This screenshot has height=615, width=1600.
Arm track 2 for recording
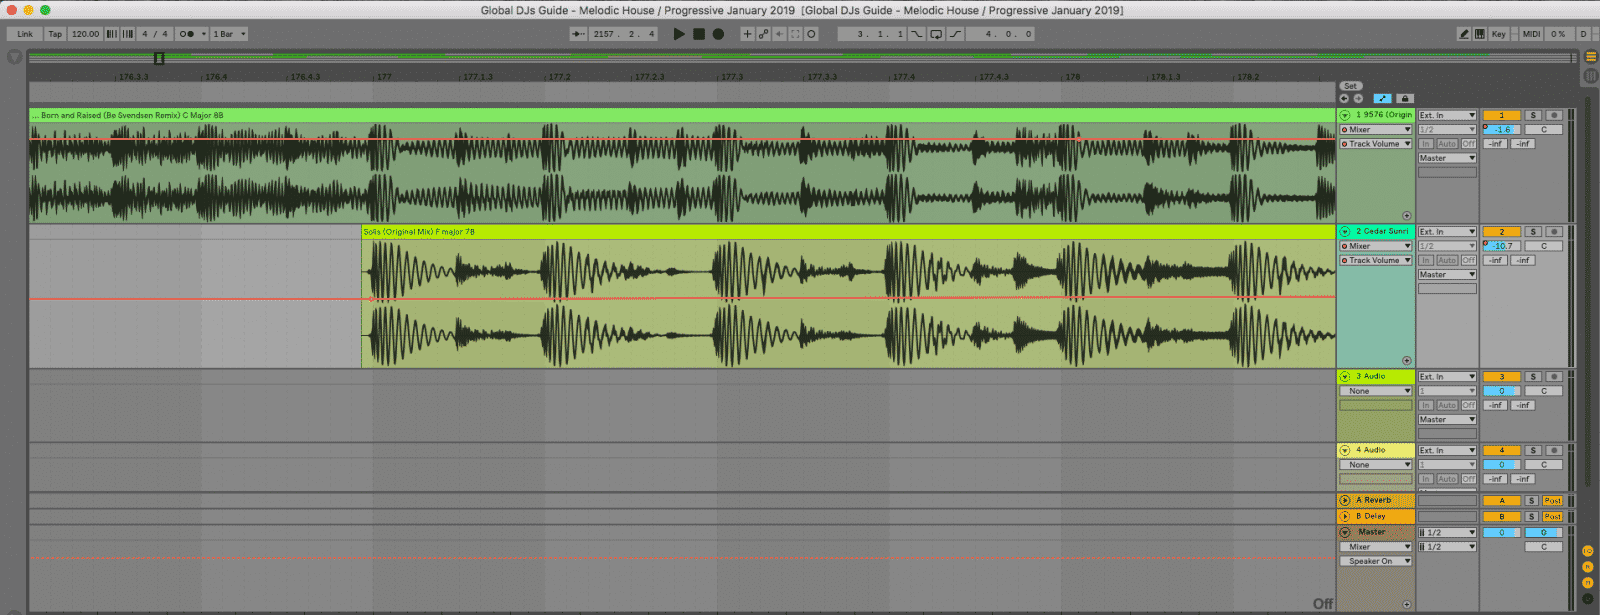tap(1553, 232)
